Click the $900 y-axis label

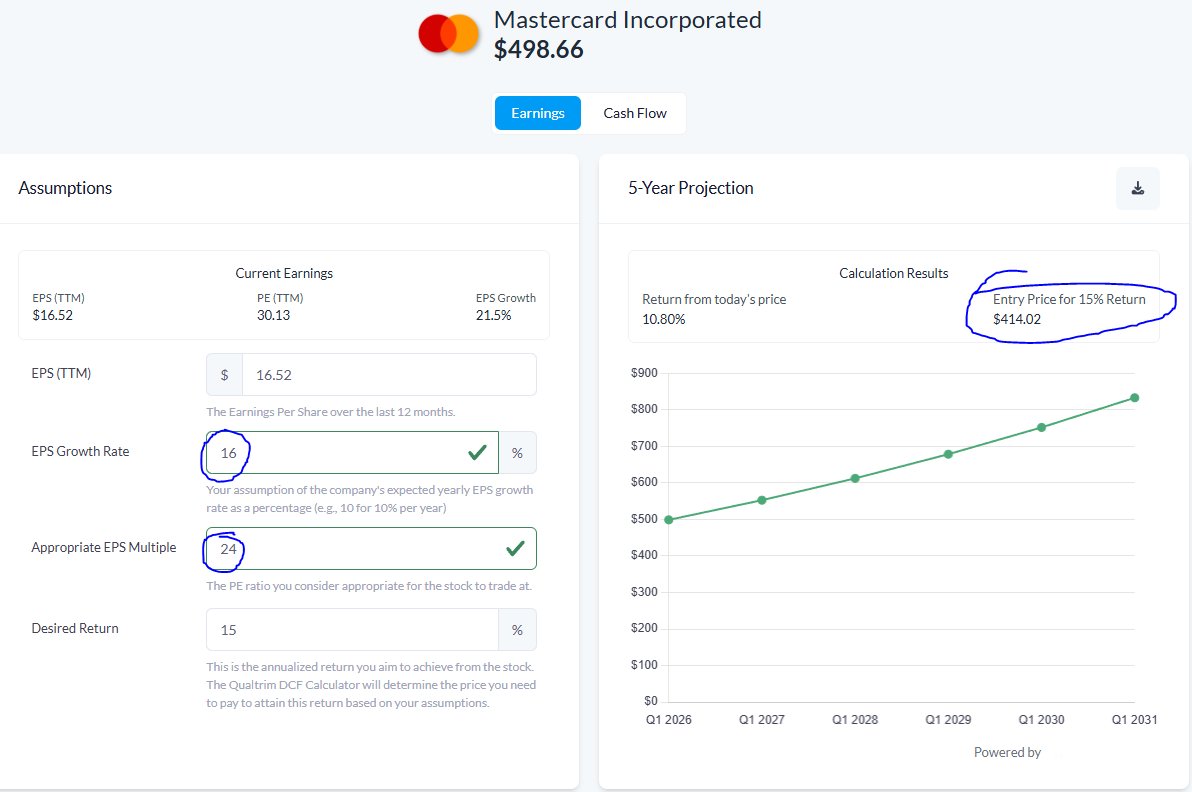(x=644, y=373)
